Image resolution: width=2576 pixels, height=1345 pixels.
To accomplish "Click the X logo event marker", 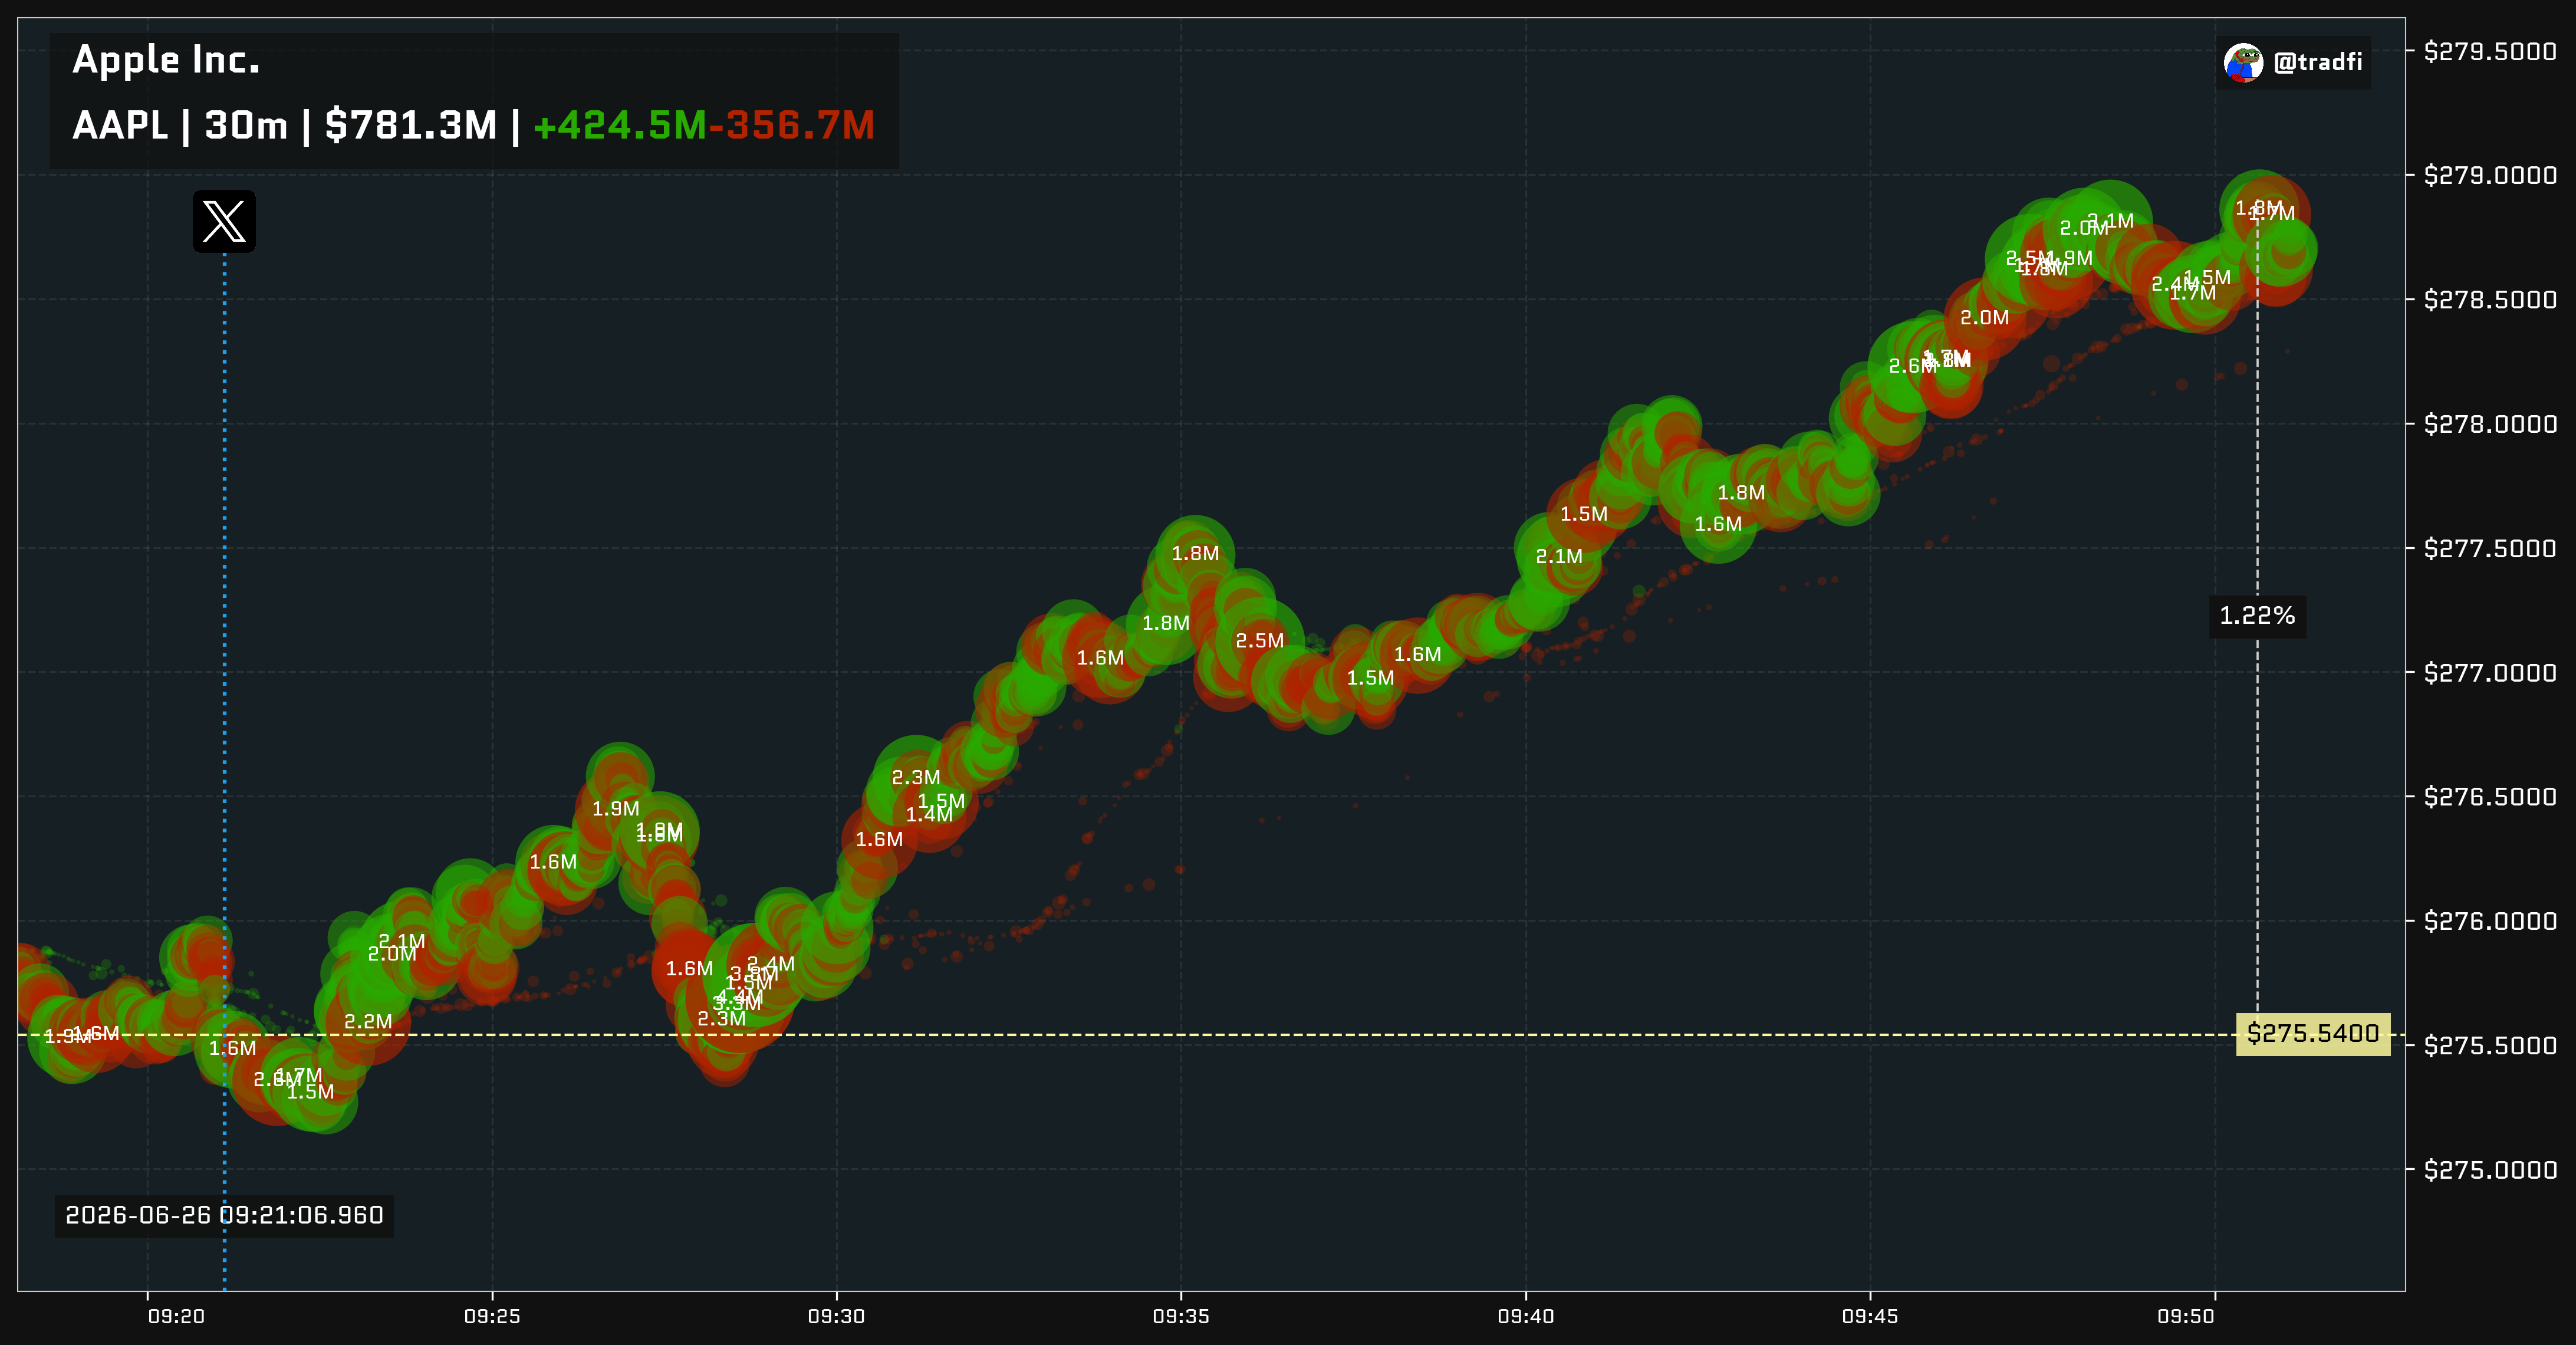I will 224,221.
